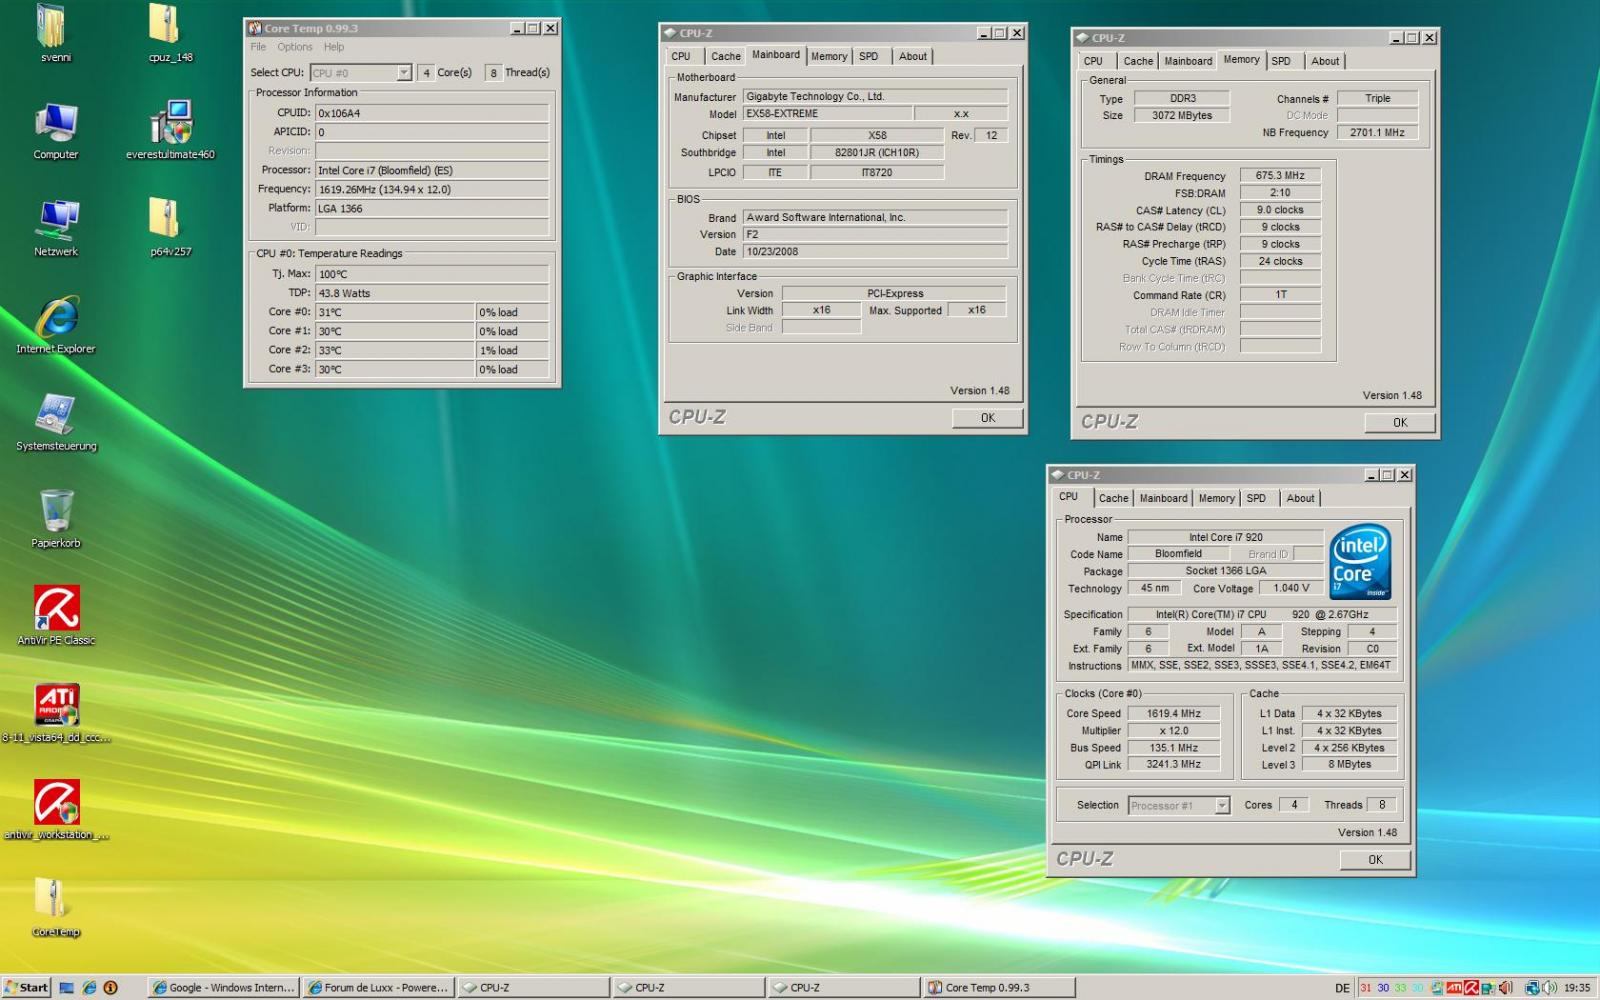The image size is (1600, 1000).
Task: Select the ATI 8-11_vista64 driver installer icon
Action: [x=56, y=713]
